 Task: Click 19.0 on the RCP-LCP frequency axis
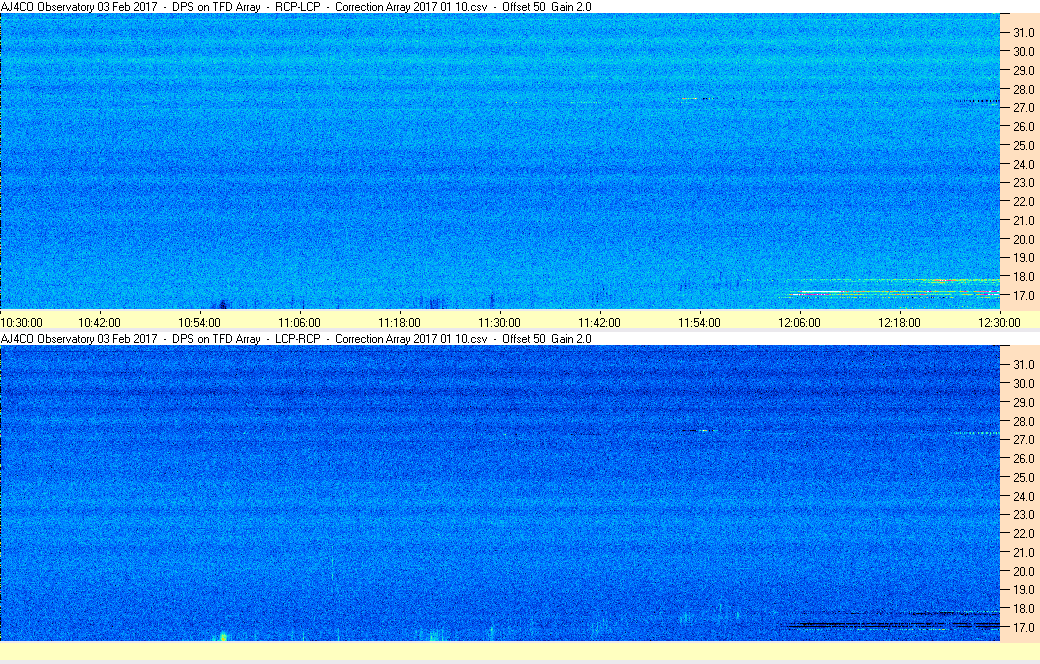(1023, 258)
